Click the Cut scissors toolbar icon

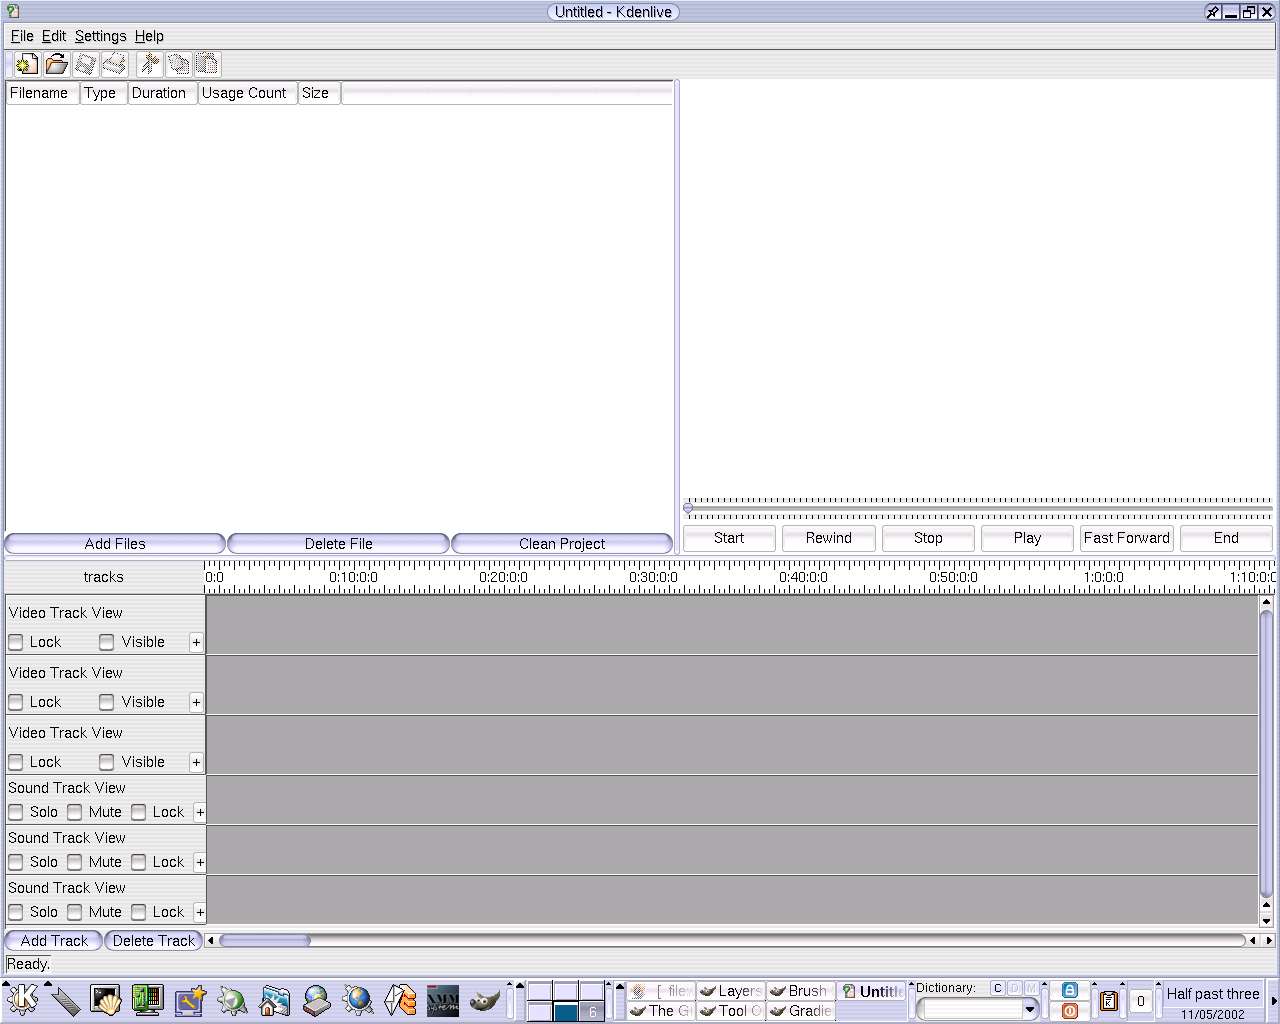(x=150, y=64)
